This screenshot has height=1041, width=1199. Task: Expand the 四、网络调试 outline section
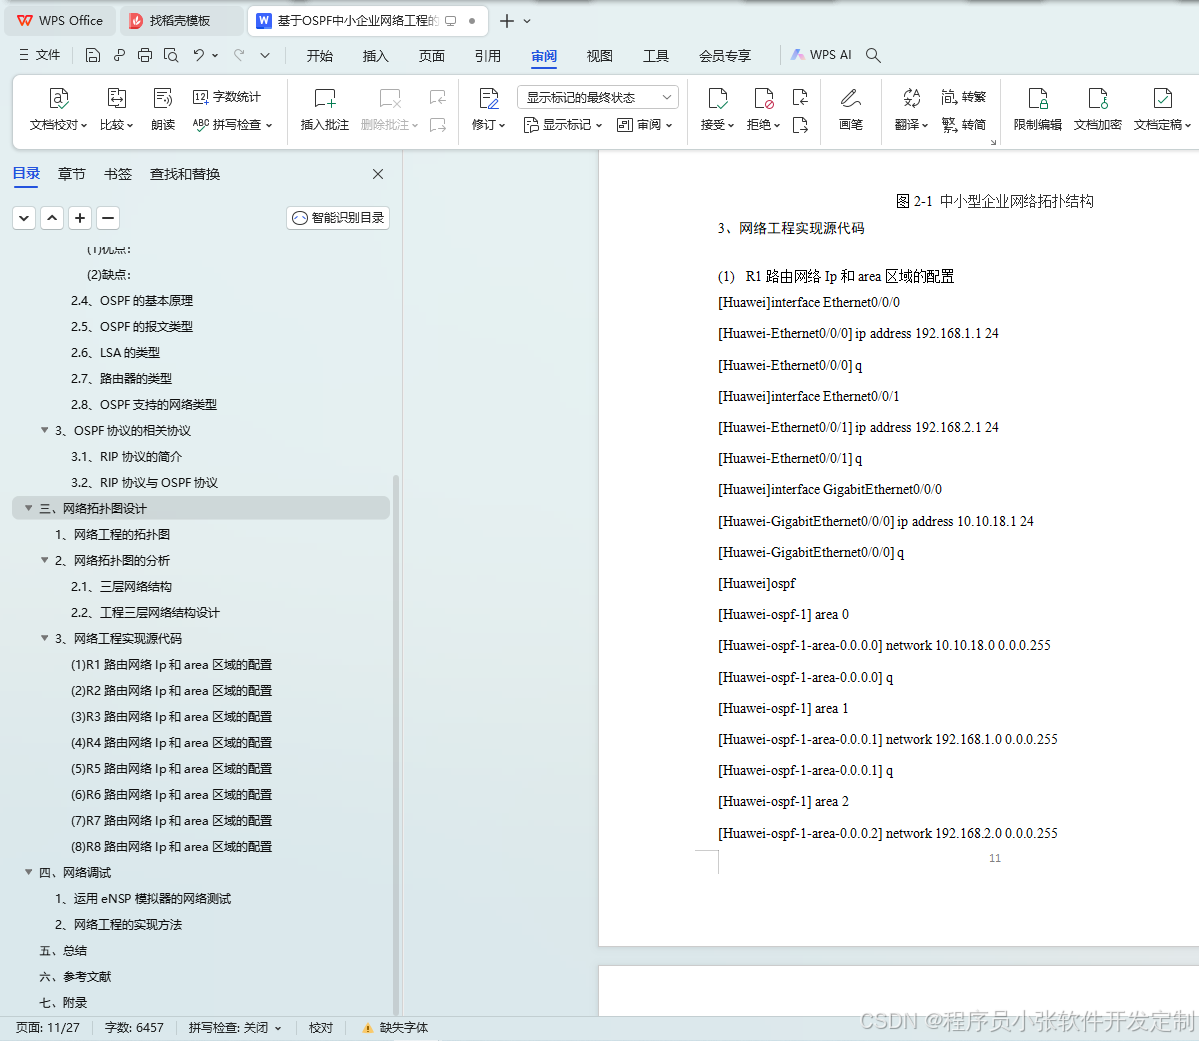[x=27, y=872]
